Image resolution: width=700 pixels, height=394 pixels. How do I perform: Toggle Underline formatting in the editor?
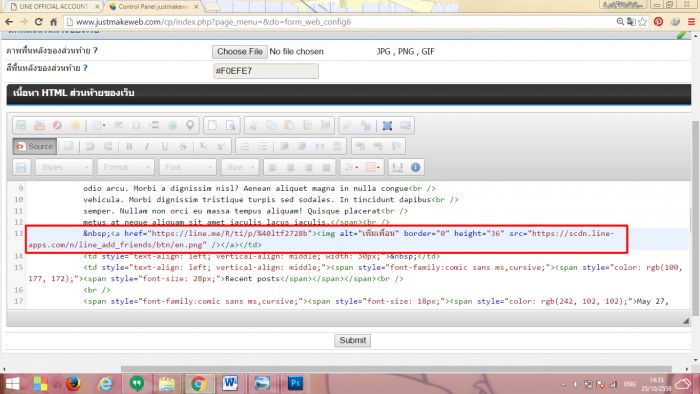[x=165, y=146]
